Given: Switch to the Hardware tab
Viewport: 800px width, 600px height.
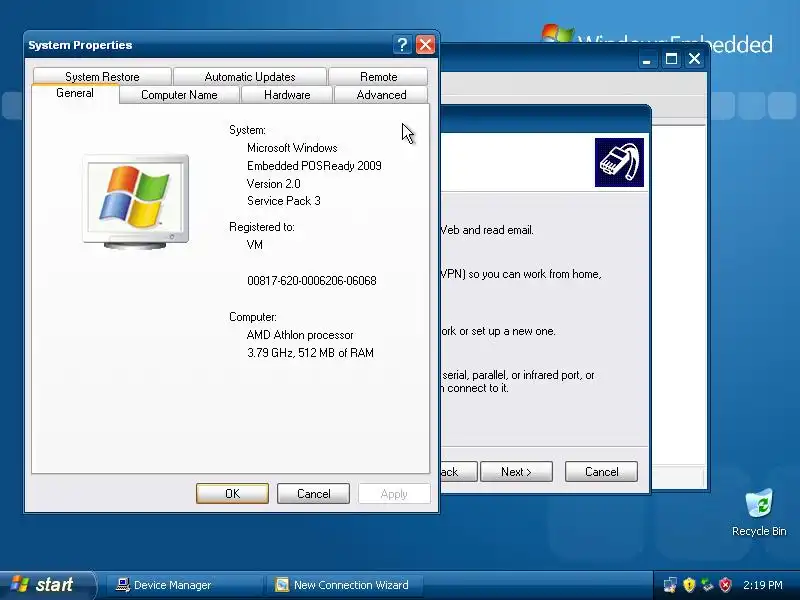Looking at the screenshot, I should (287, 95).
